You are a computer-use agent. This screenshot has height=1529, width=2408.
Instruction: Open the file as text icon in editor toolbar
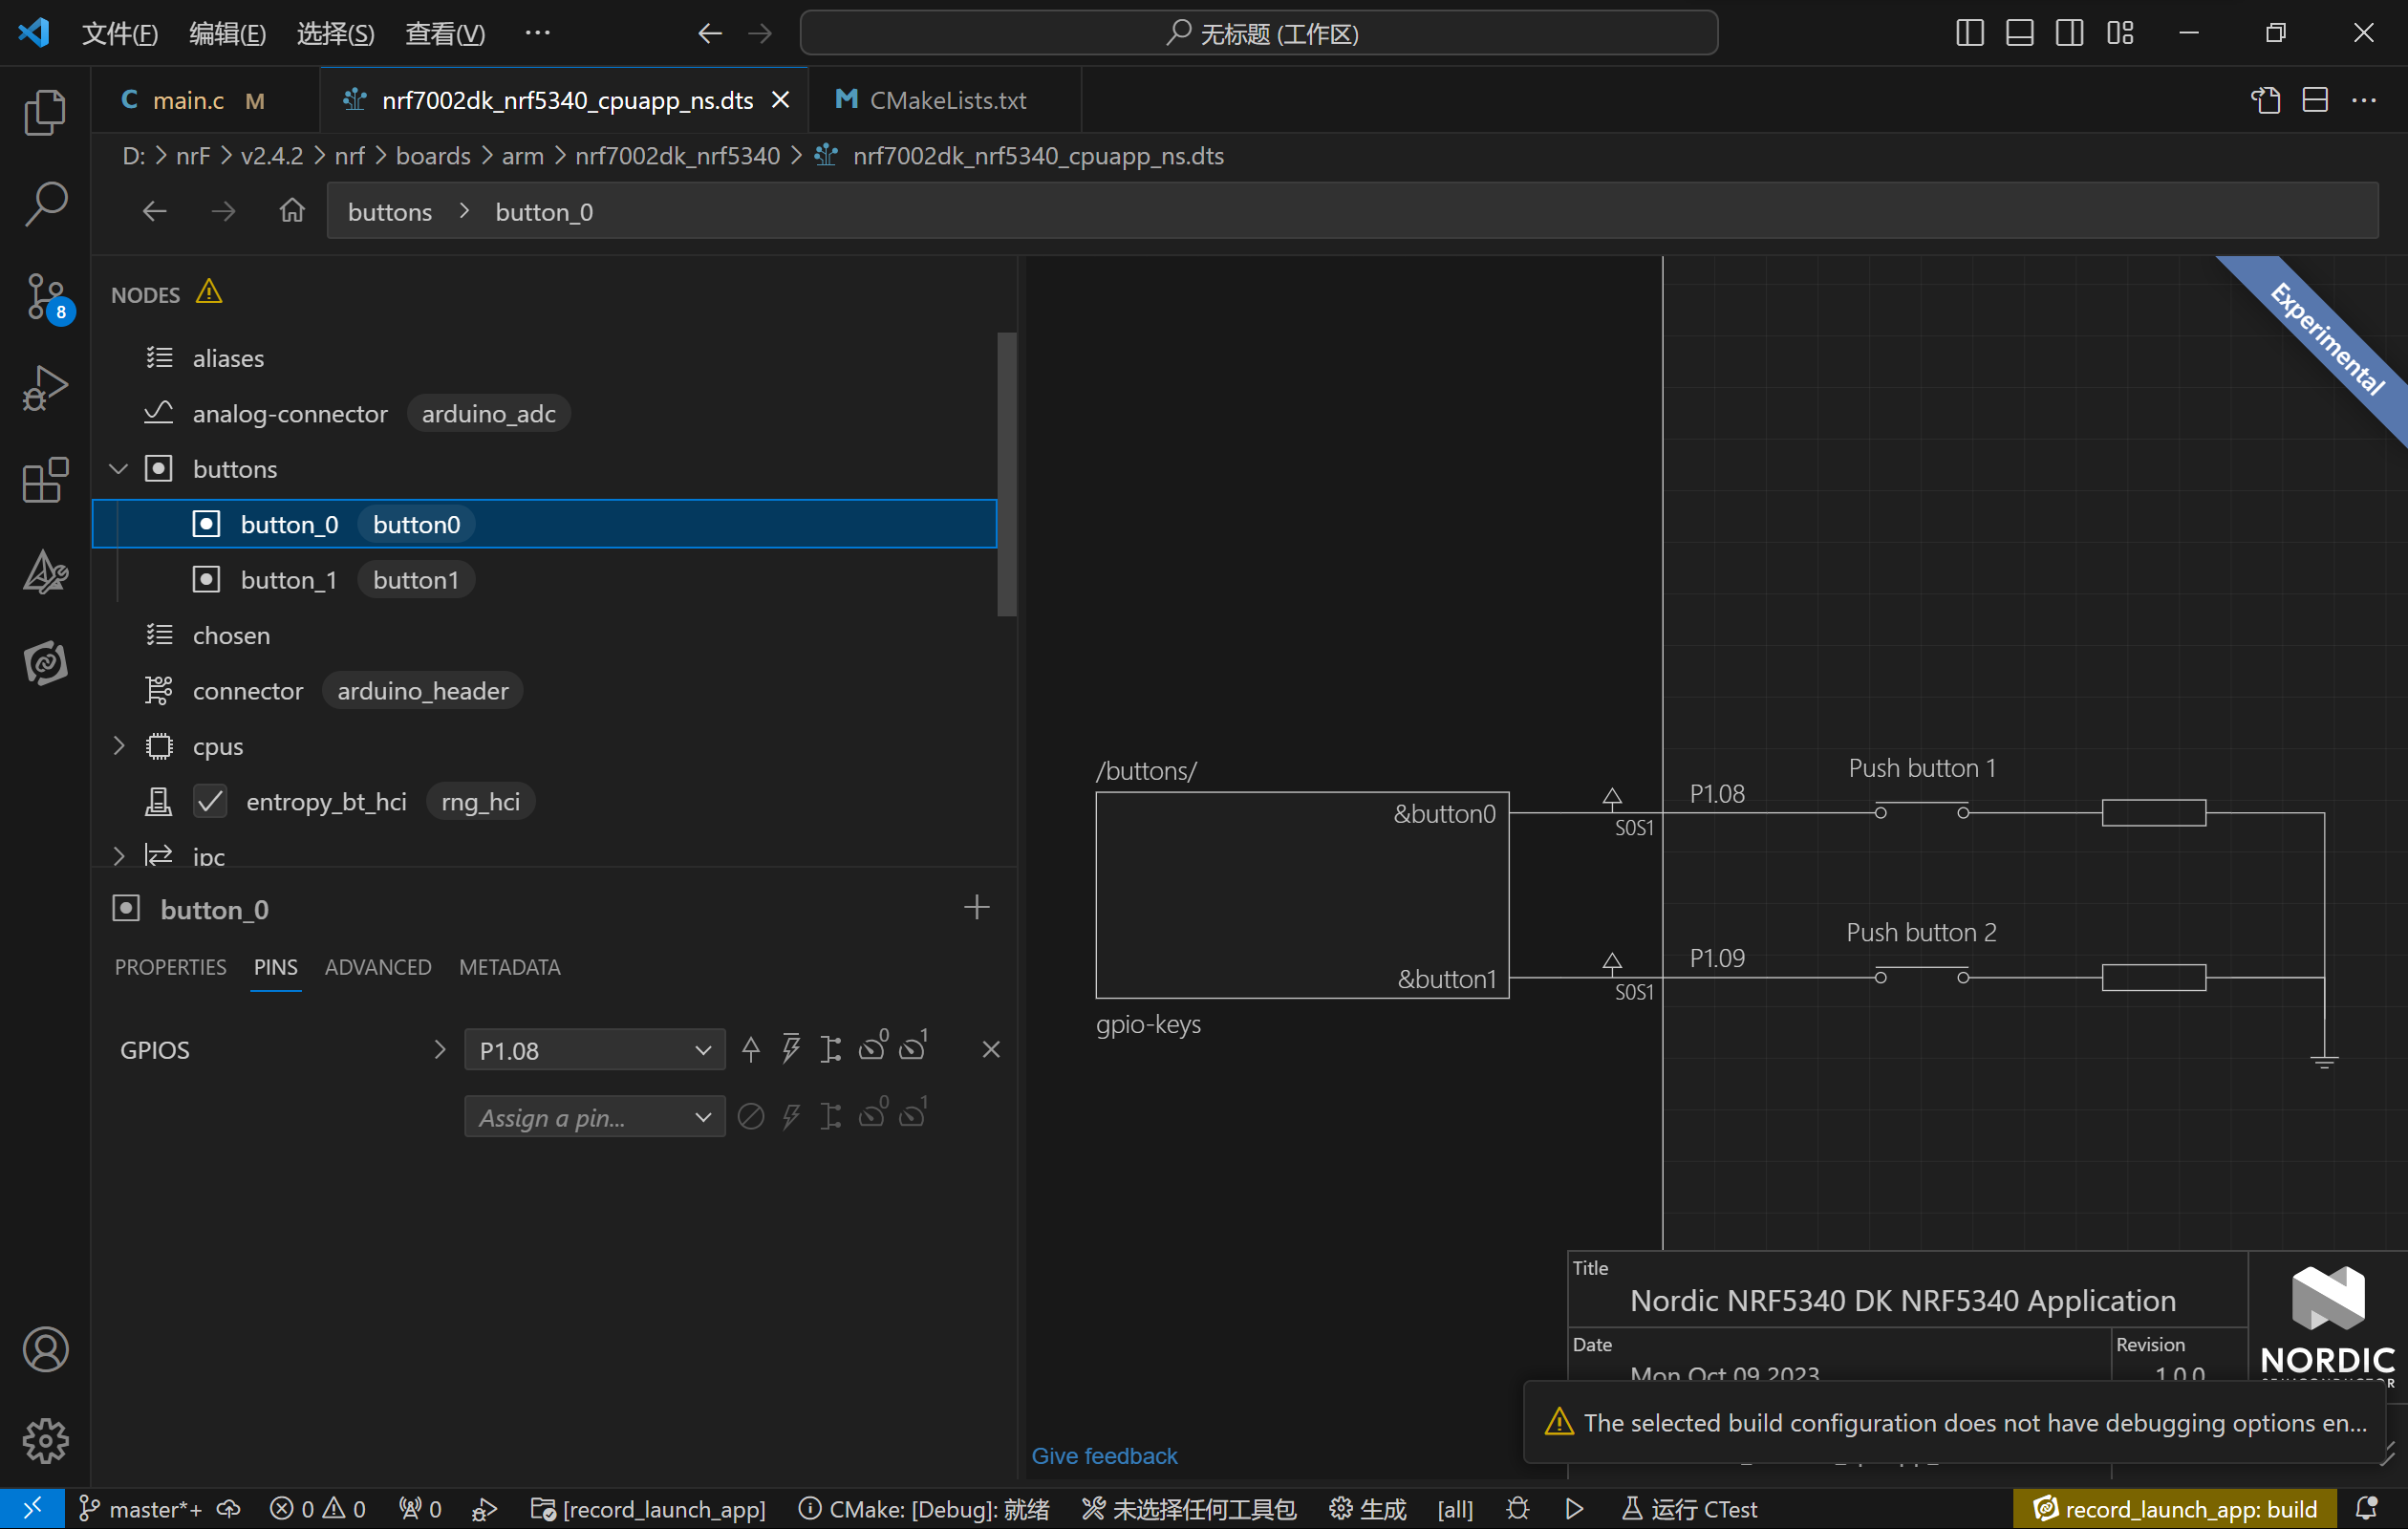pyautogui.click(x=2266, y=100)
